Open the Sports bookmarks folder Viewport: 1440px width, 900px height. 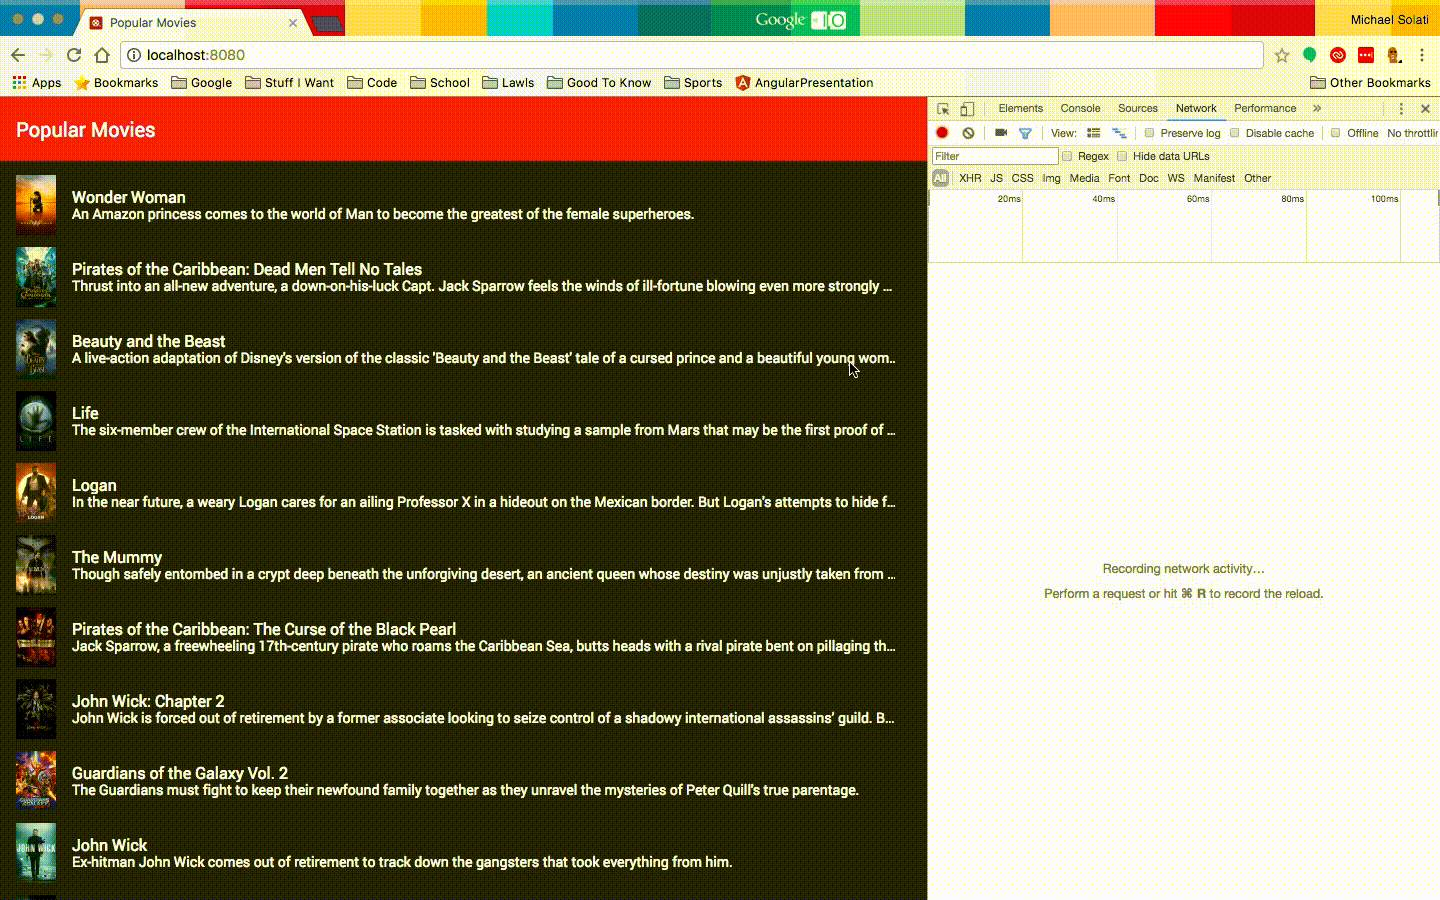pos(693,83)
